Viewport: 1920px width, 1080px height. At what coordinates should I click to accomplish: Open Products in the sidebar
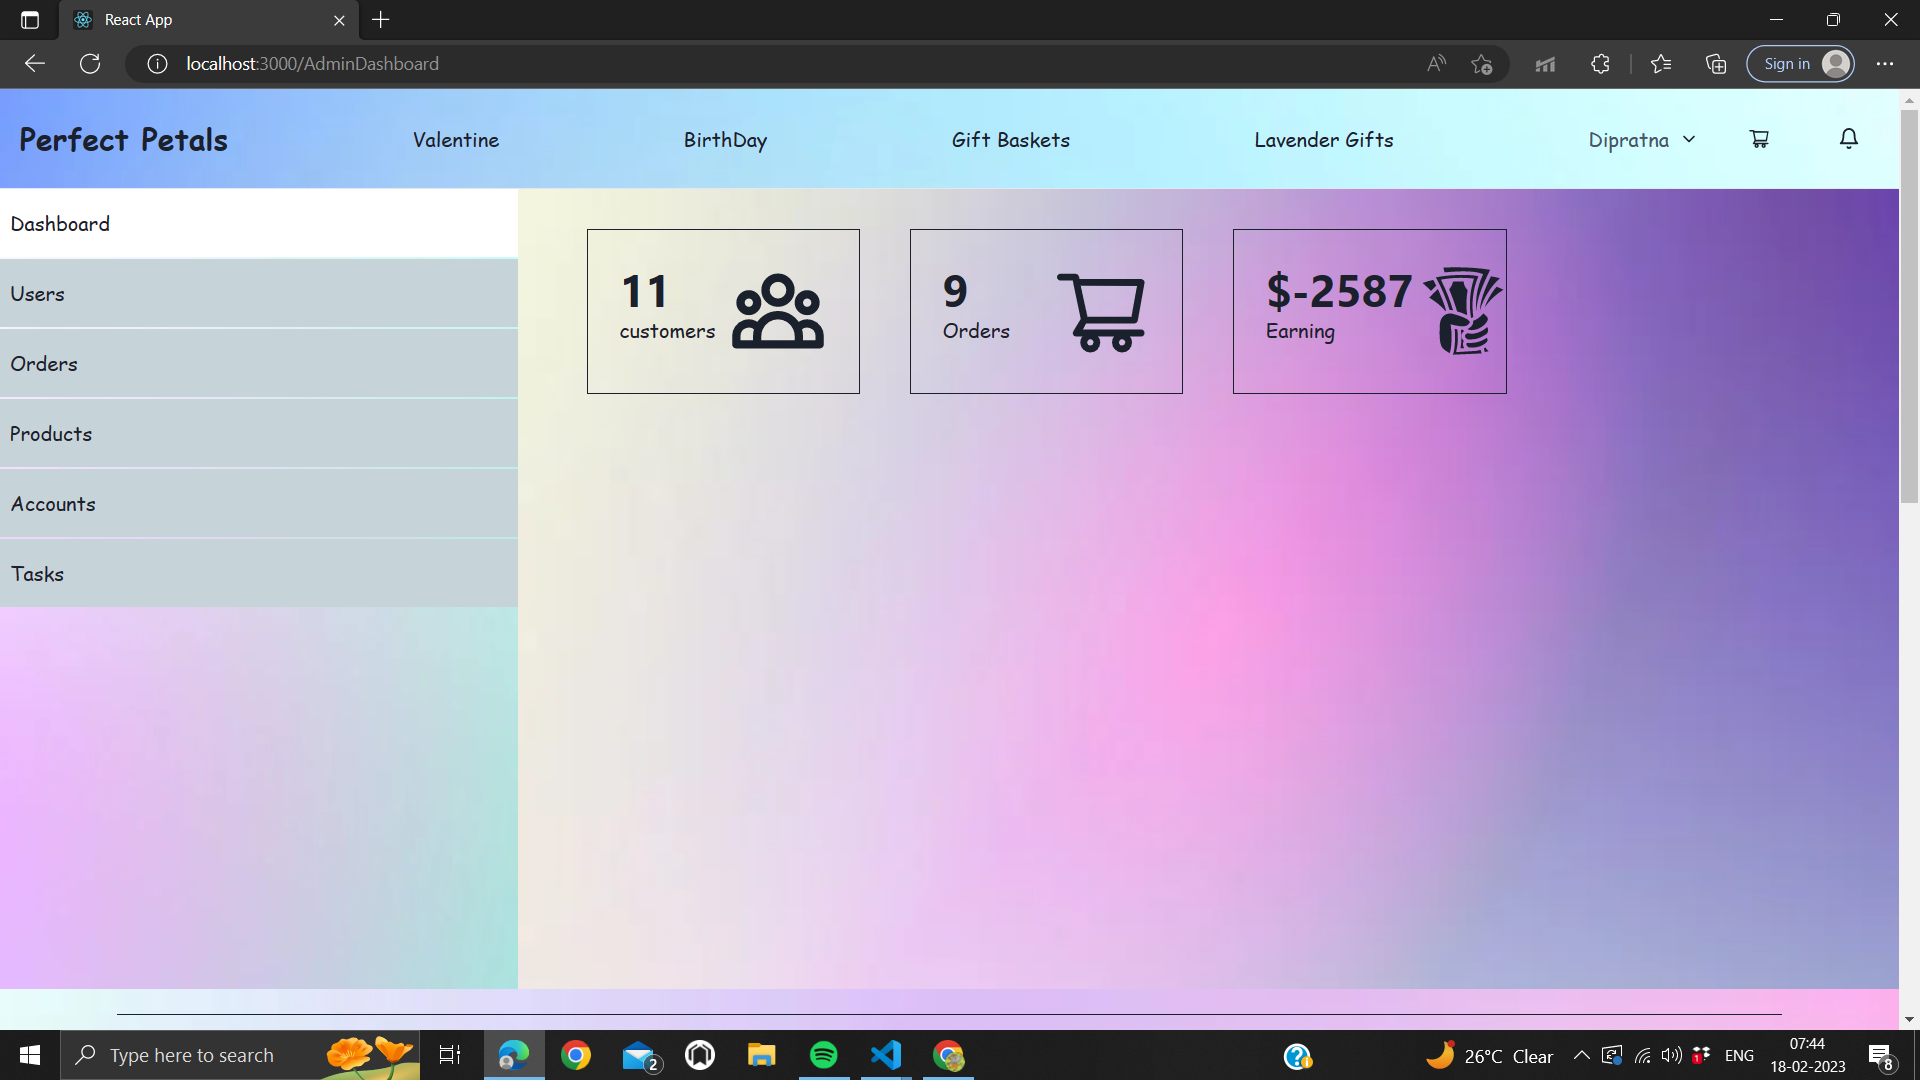51,434
